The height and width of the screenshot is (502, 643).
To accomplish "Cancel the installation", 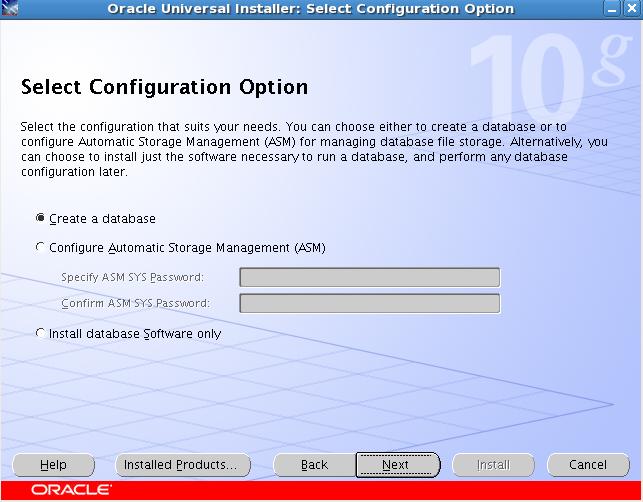I will pos(588,465).
